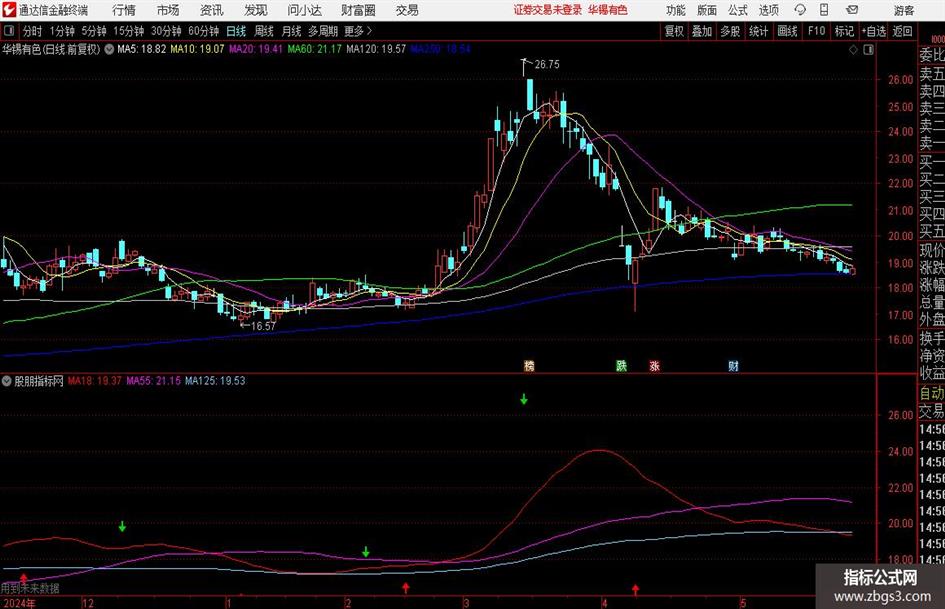Expand 股朋指标网 indicator dropdown arrow
This screenshot has width=945, height=609.
click(x=7, y=381)
